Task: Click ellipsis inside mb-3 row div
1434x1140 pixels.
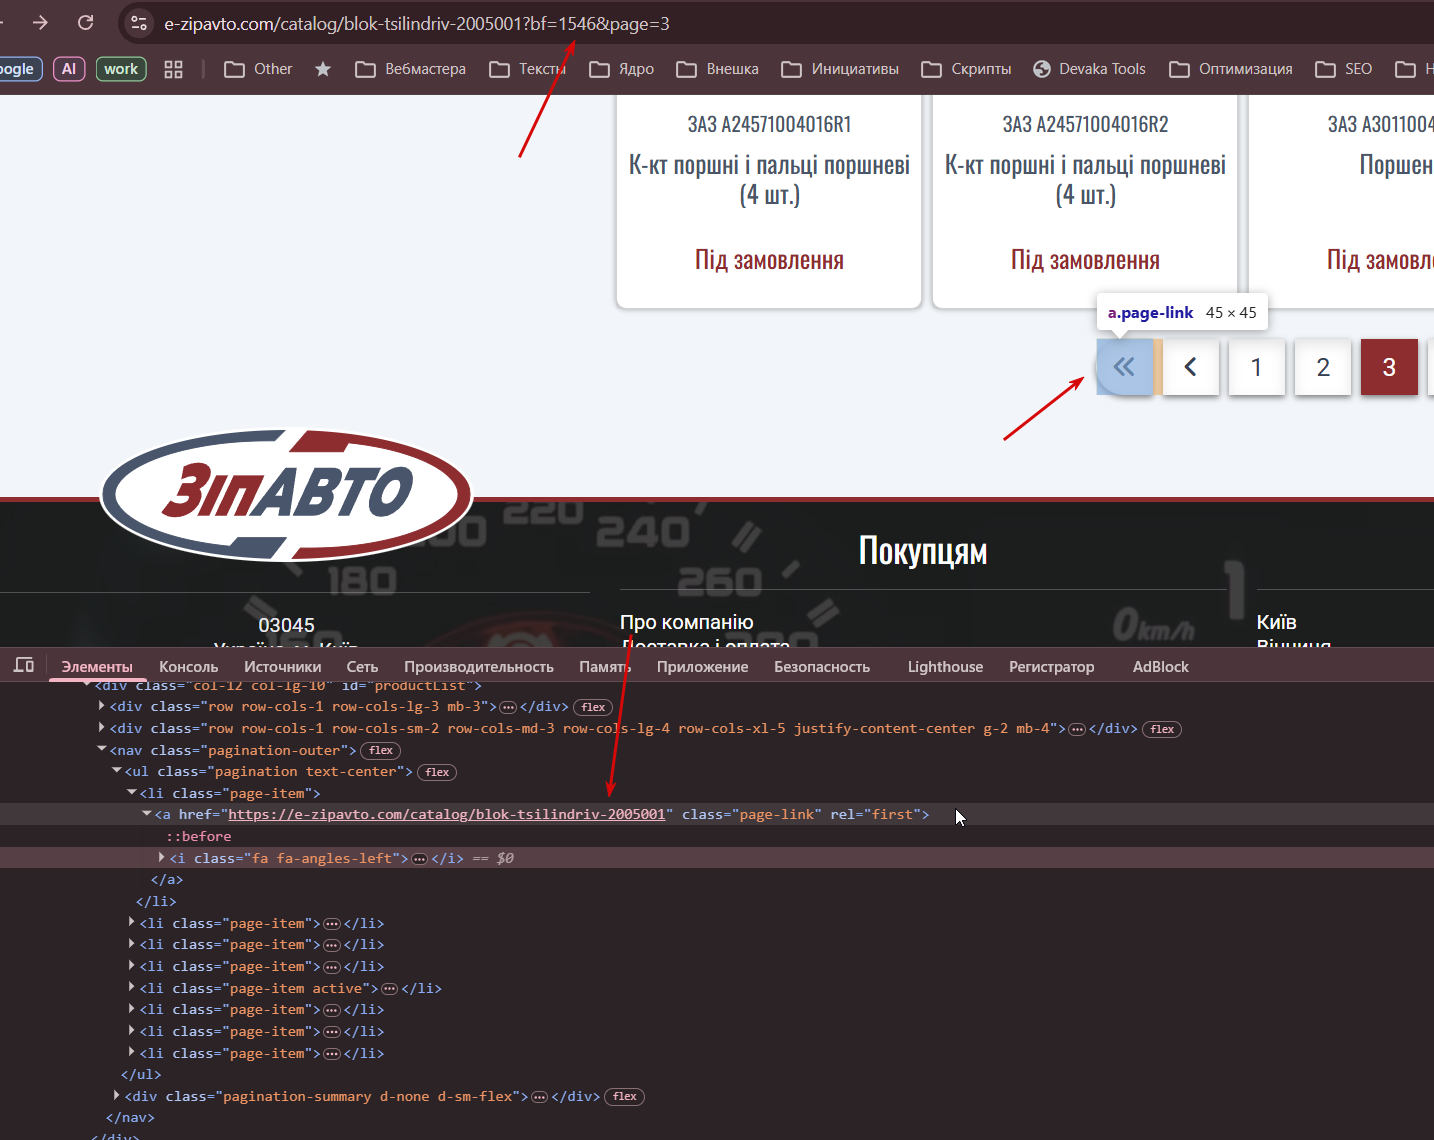Action: point(508,707)
